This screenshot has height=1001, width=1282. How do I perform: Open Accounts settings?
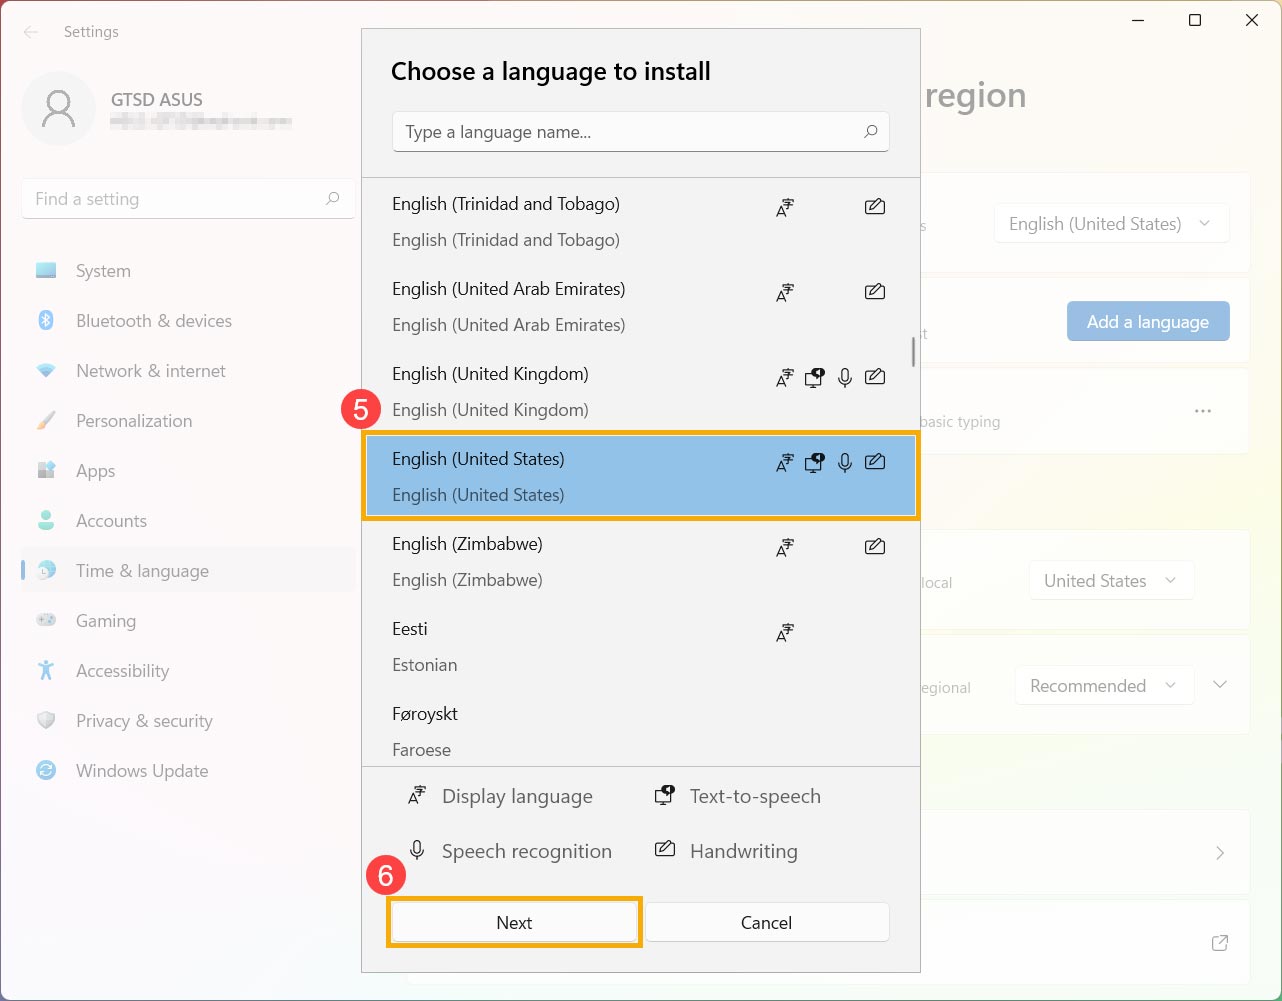[188, 521]
